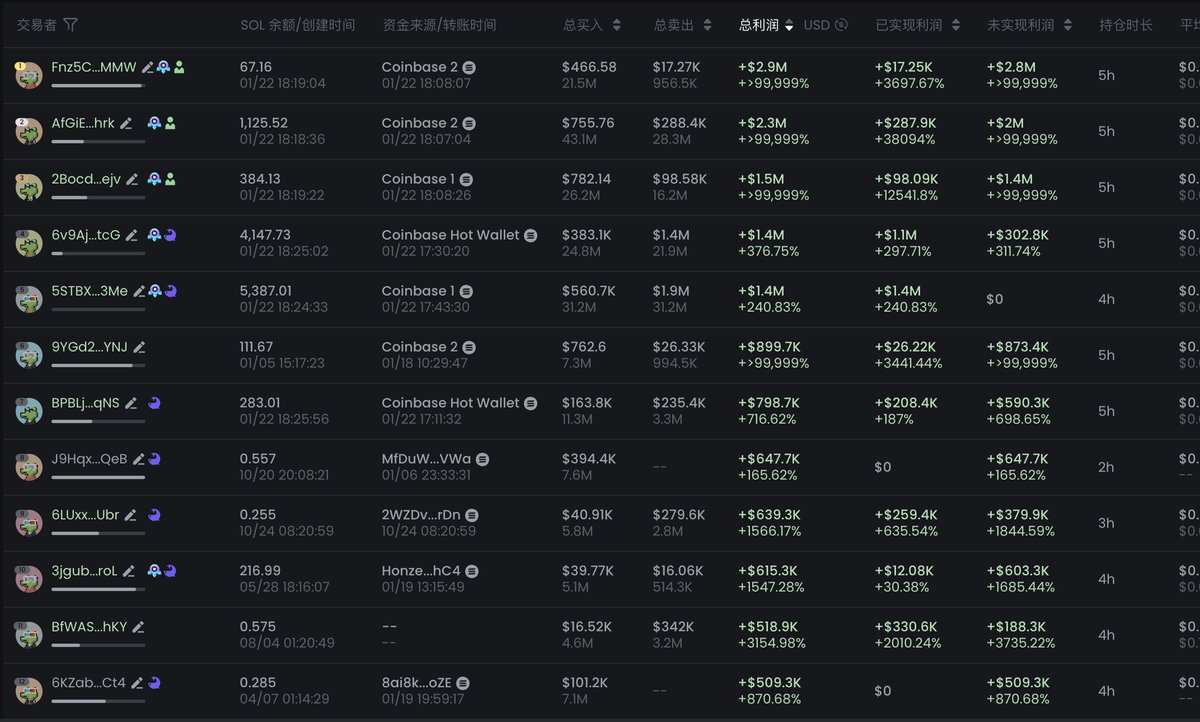Open transfer details icon next to 8ai8k...oZE

pos(463,683)
